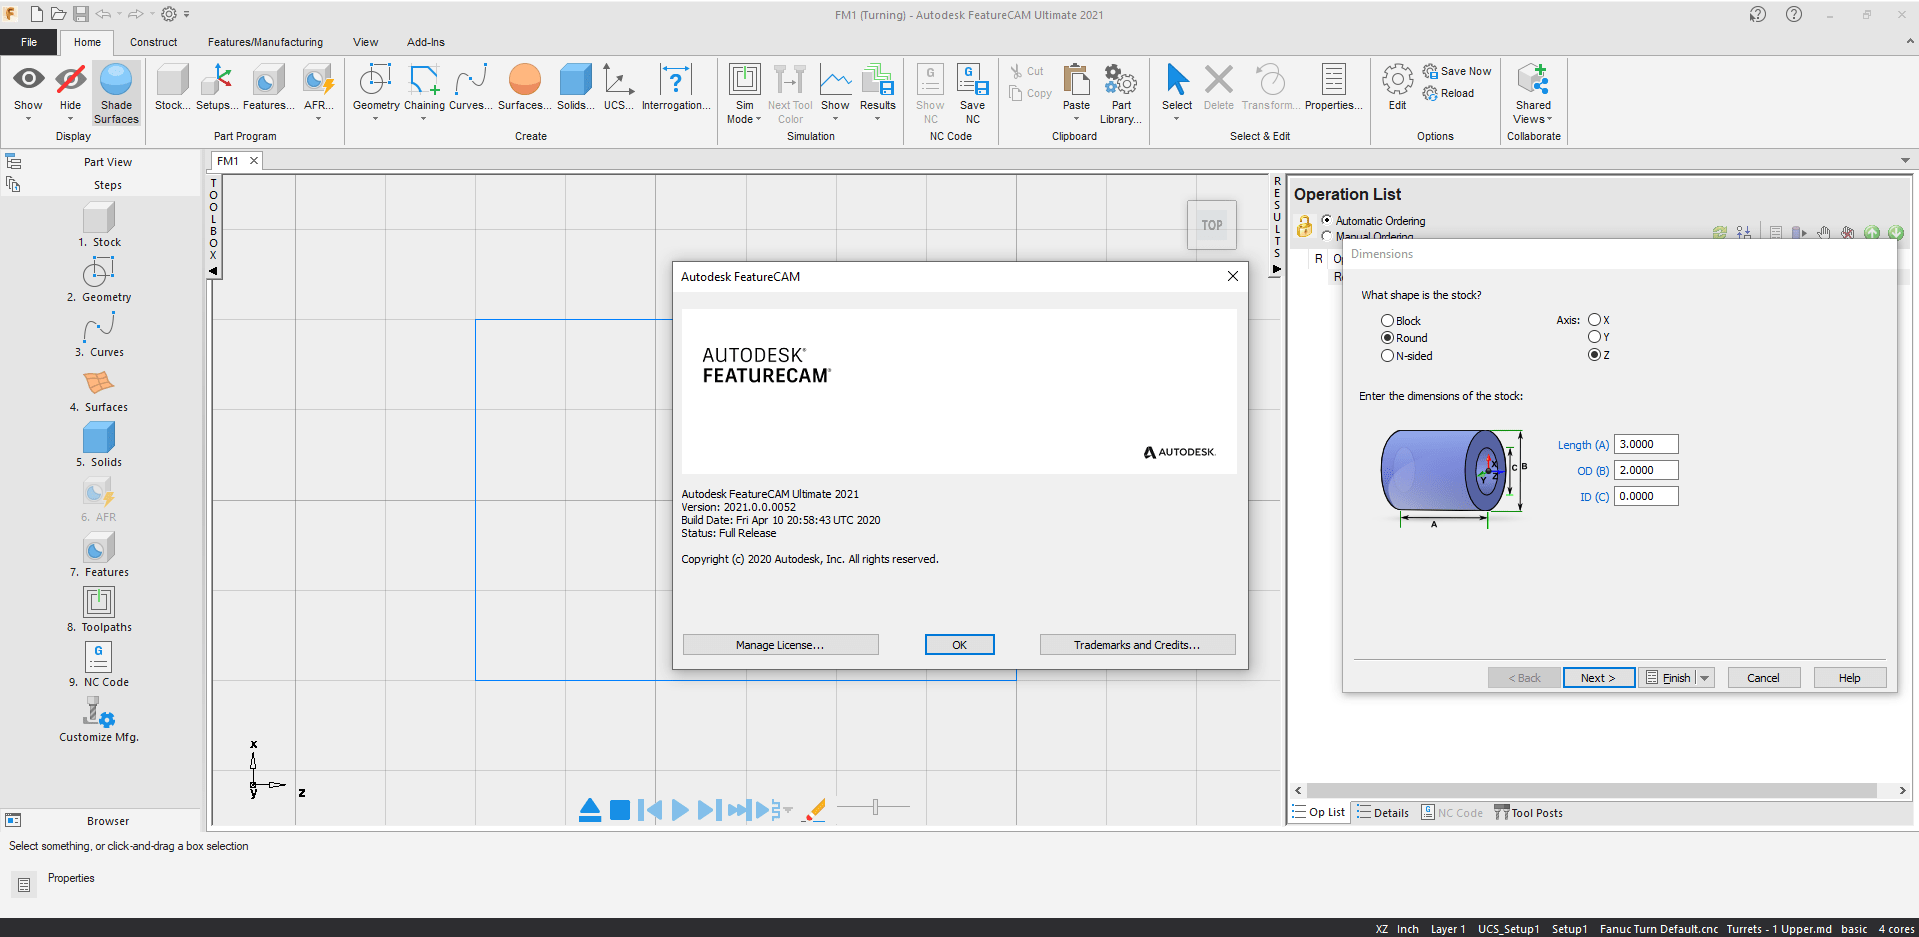Click Reload in Options group
This screenshot has height=937, width=1919.
pos(1448,93)
